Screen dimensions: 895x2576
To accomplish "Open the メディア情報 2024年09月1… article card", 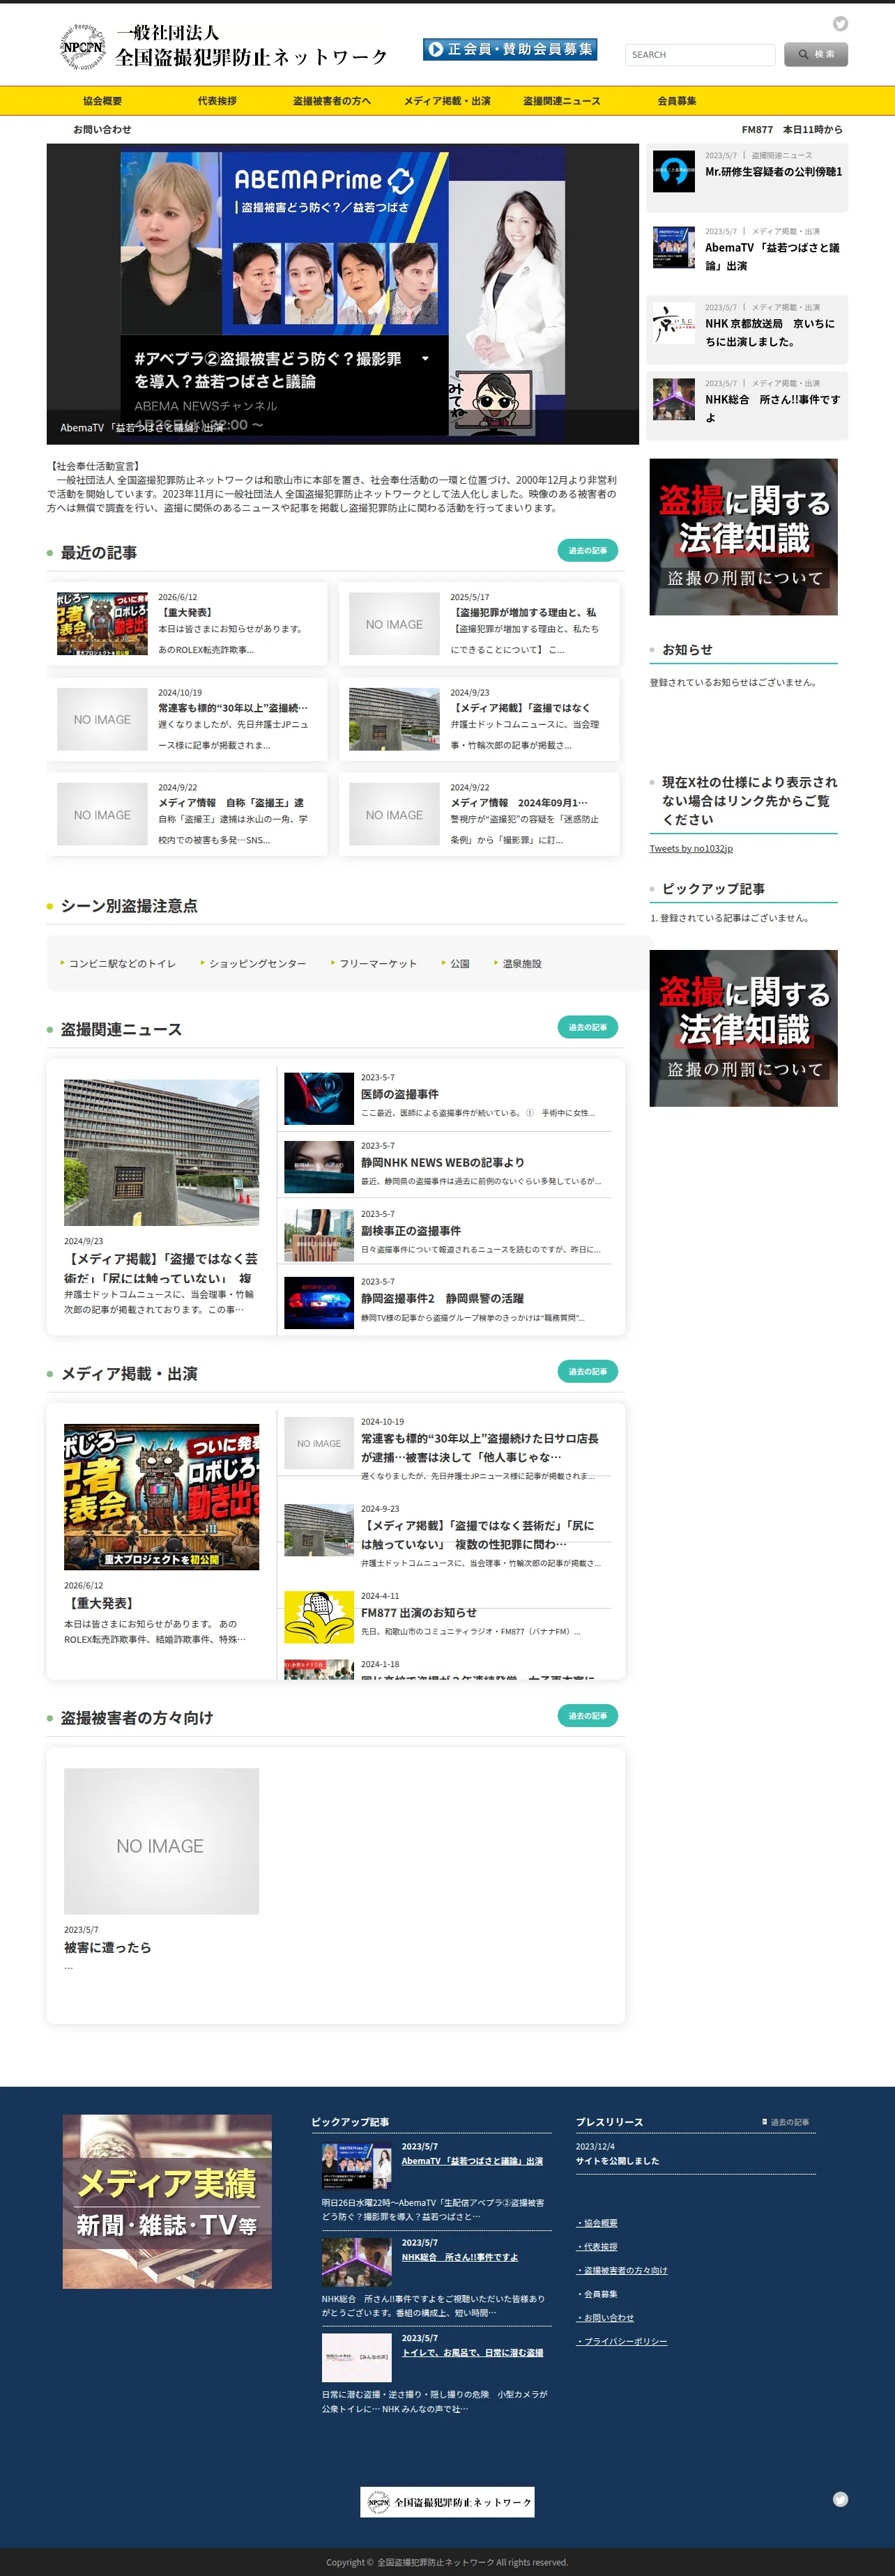I will click(x=479, y=813).
